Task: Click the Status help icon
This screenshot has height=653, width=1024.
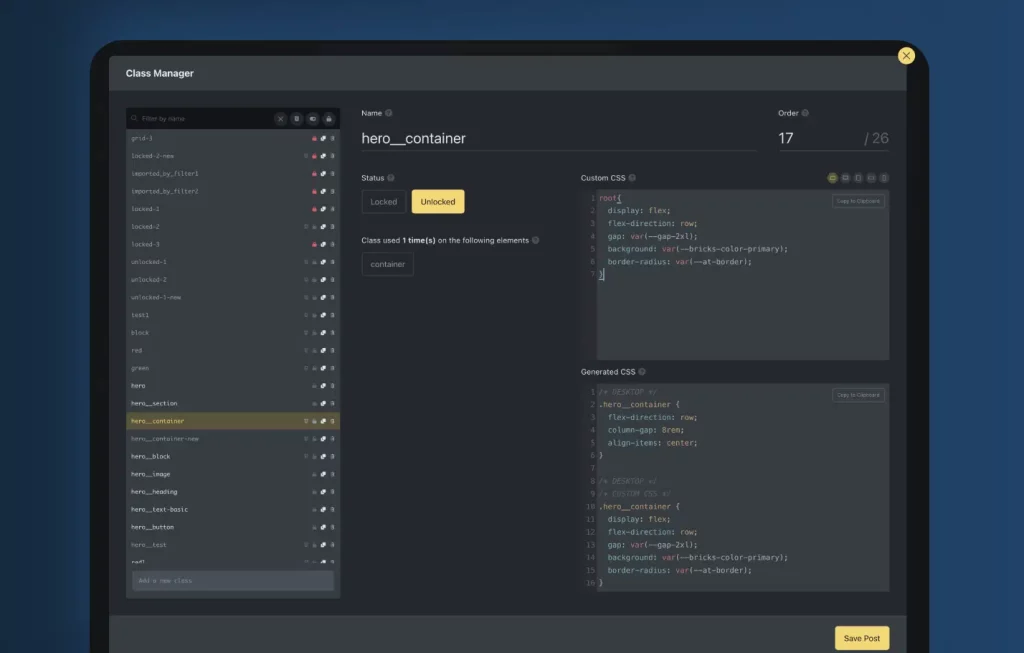Action: tap(391, 178)
